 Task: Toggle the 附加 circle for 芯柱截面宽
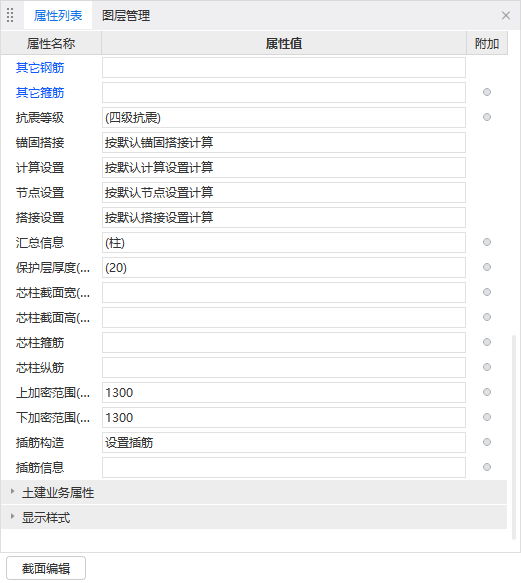(487, 292)
